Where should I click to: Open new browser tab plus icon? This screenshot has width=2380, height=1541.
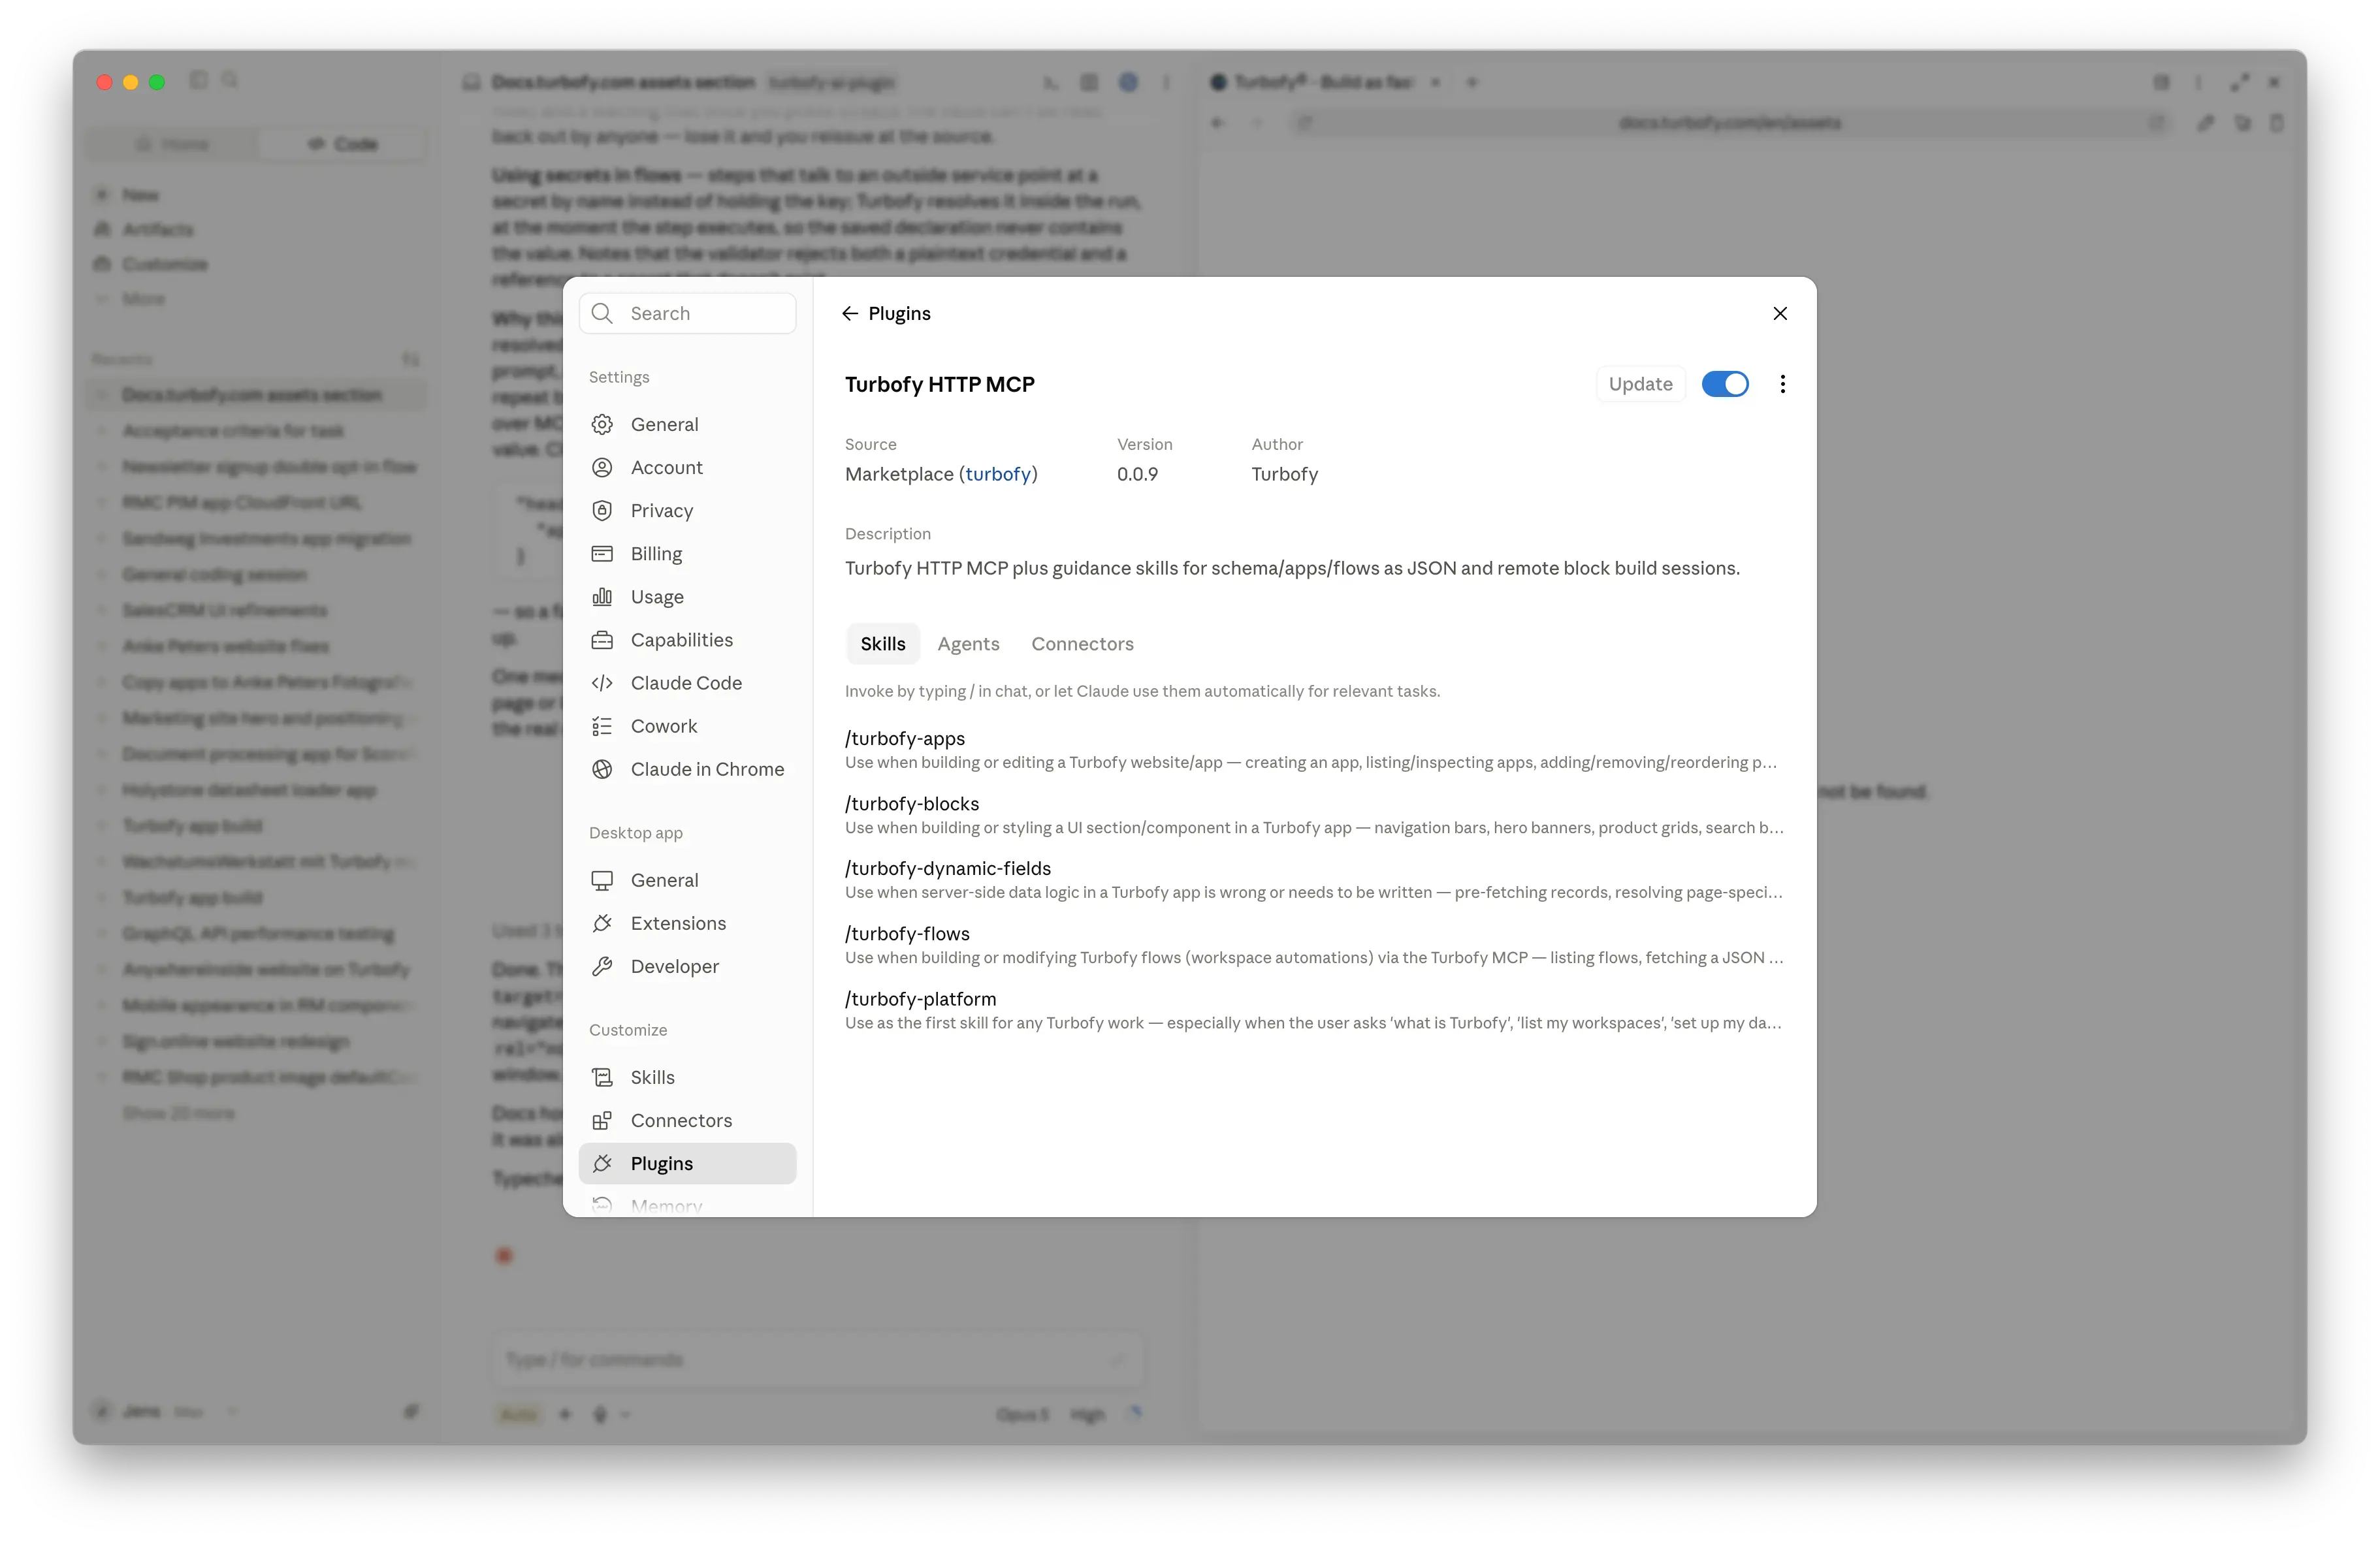1472,82
